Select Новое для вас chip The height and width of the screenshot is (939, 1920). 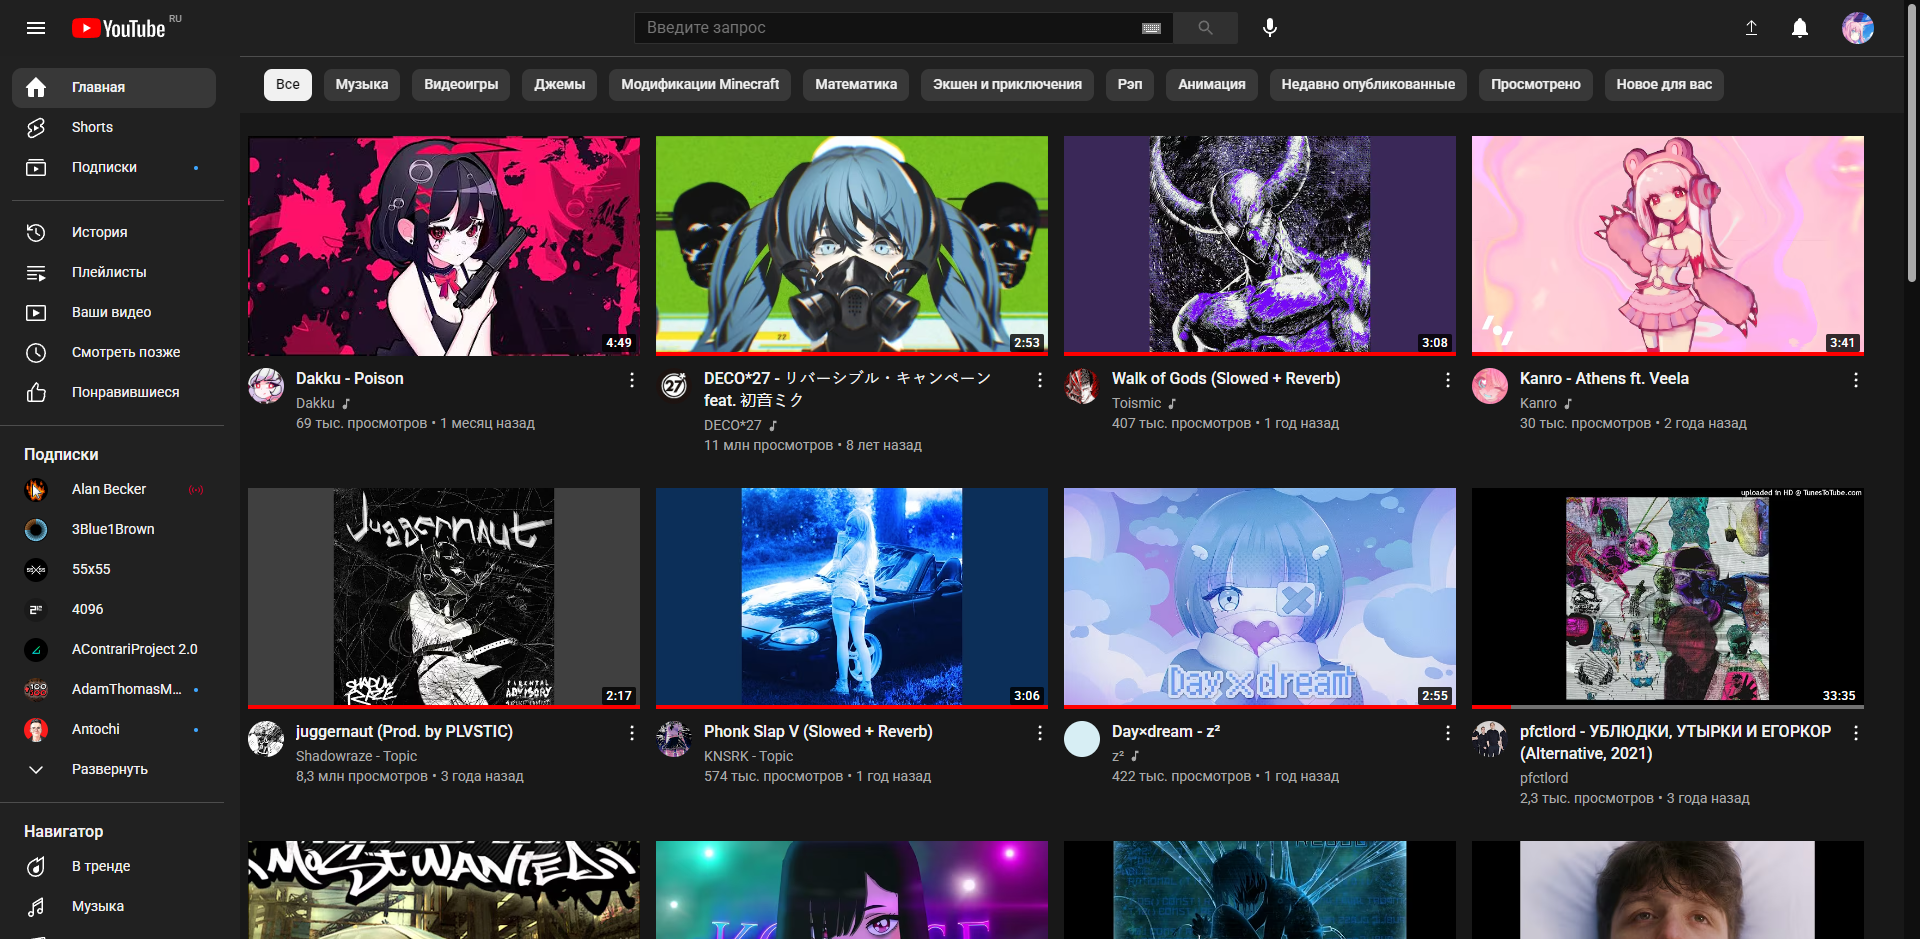click(1664, 85)
